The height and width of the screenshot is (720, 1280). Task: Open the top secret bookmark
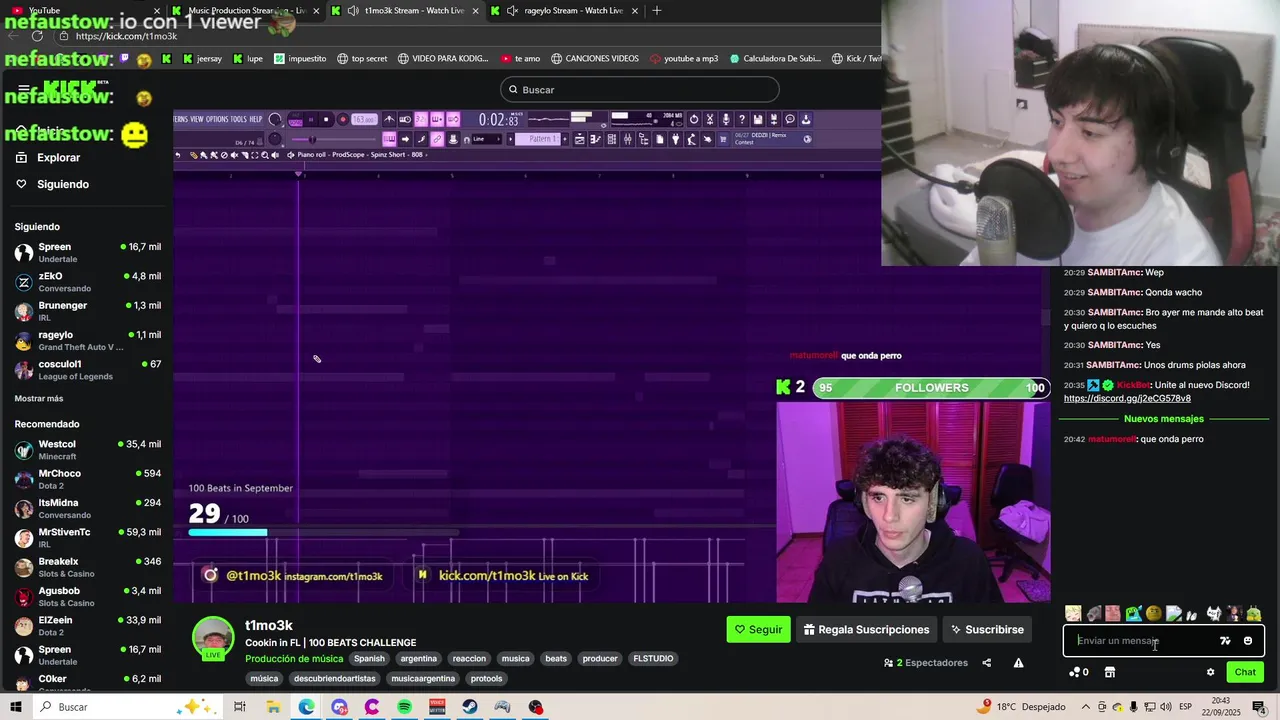pos(362,59)
